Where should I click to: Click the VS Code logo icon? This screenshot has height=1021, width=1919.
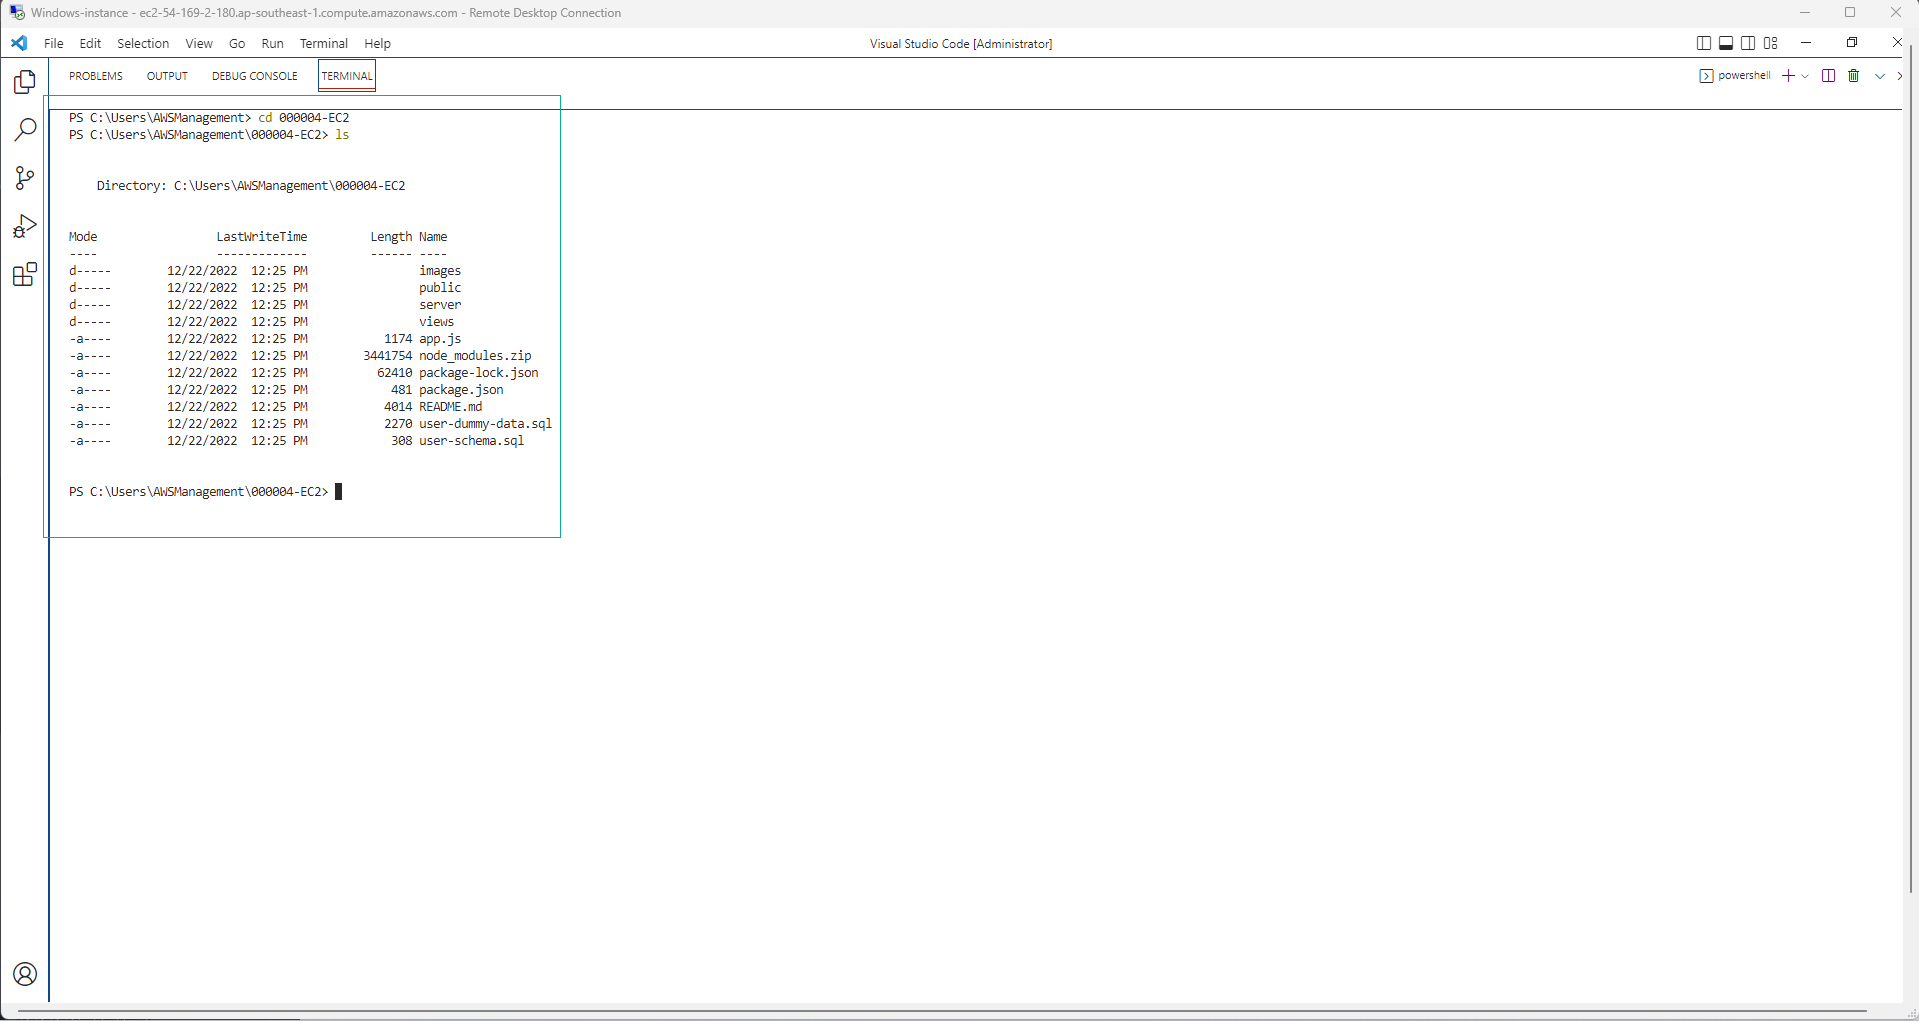click(19, 43)
